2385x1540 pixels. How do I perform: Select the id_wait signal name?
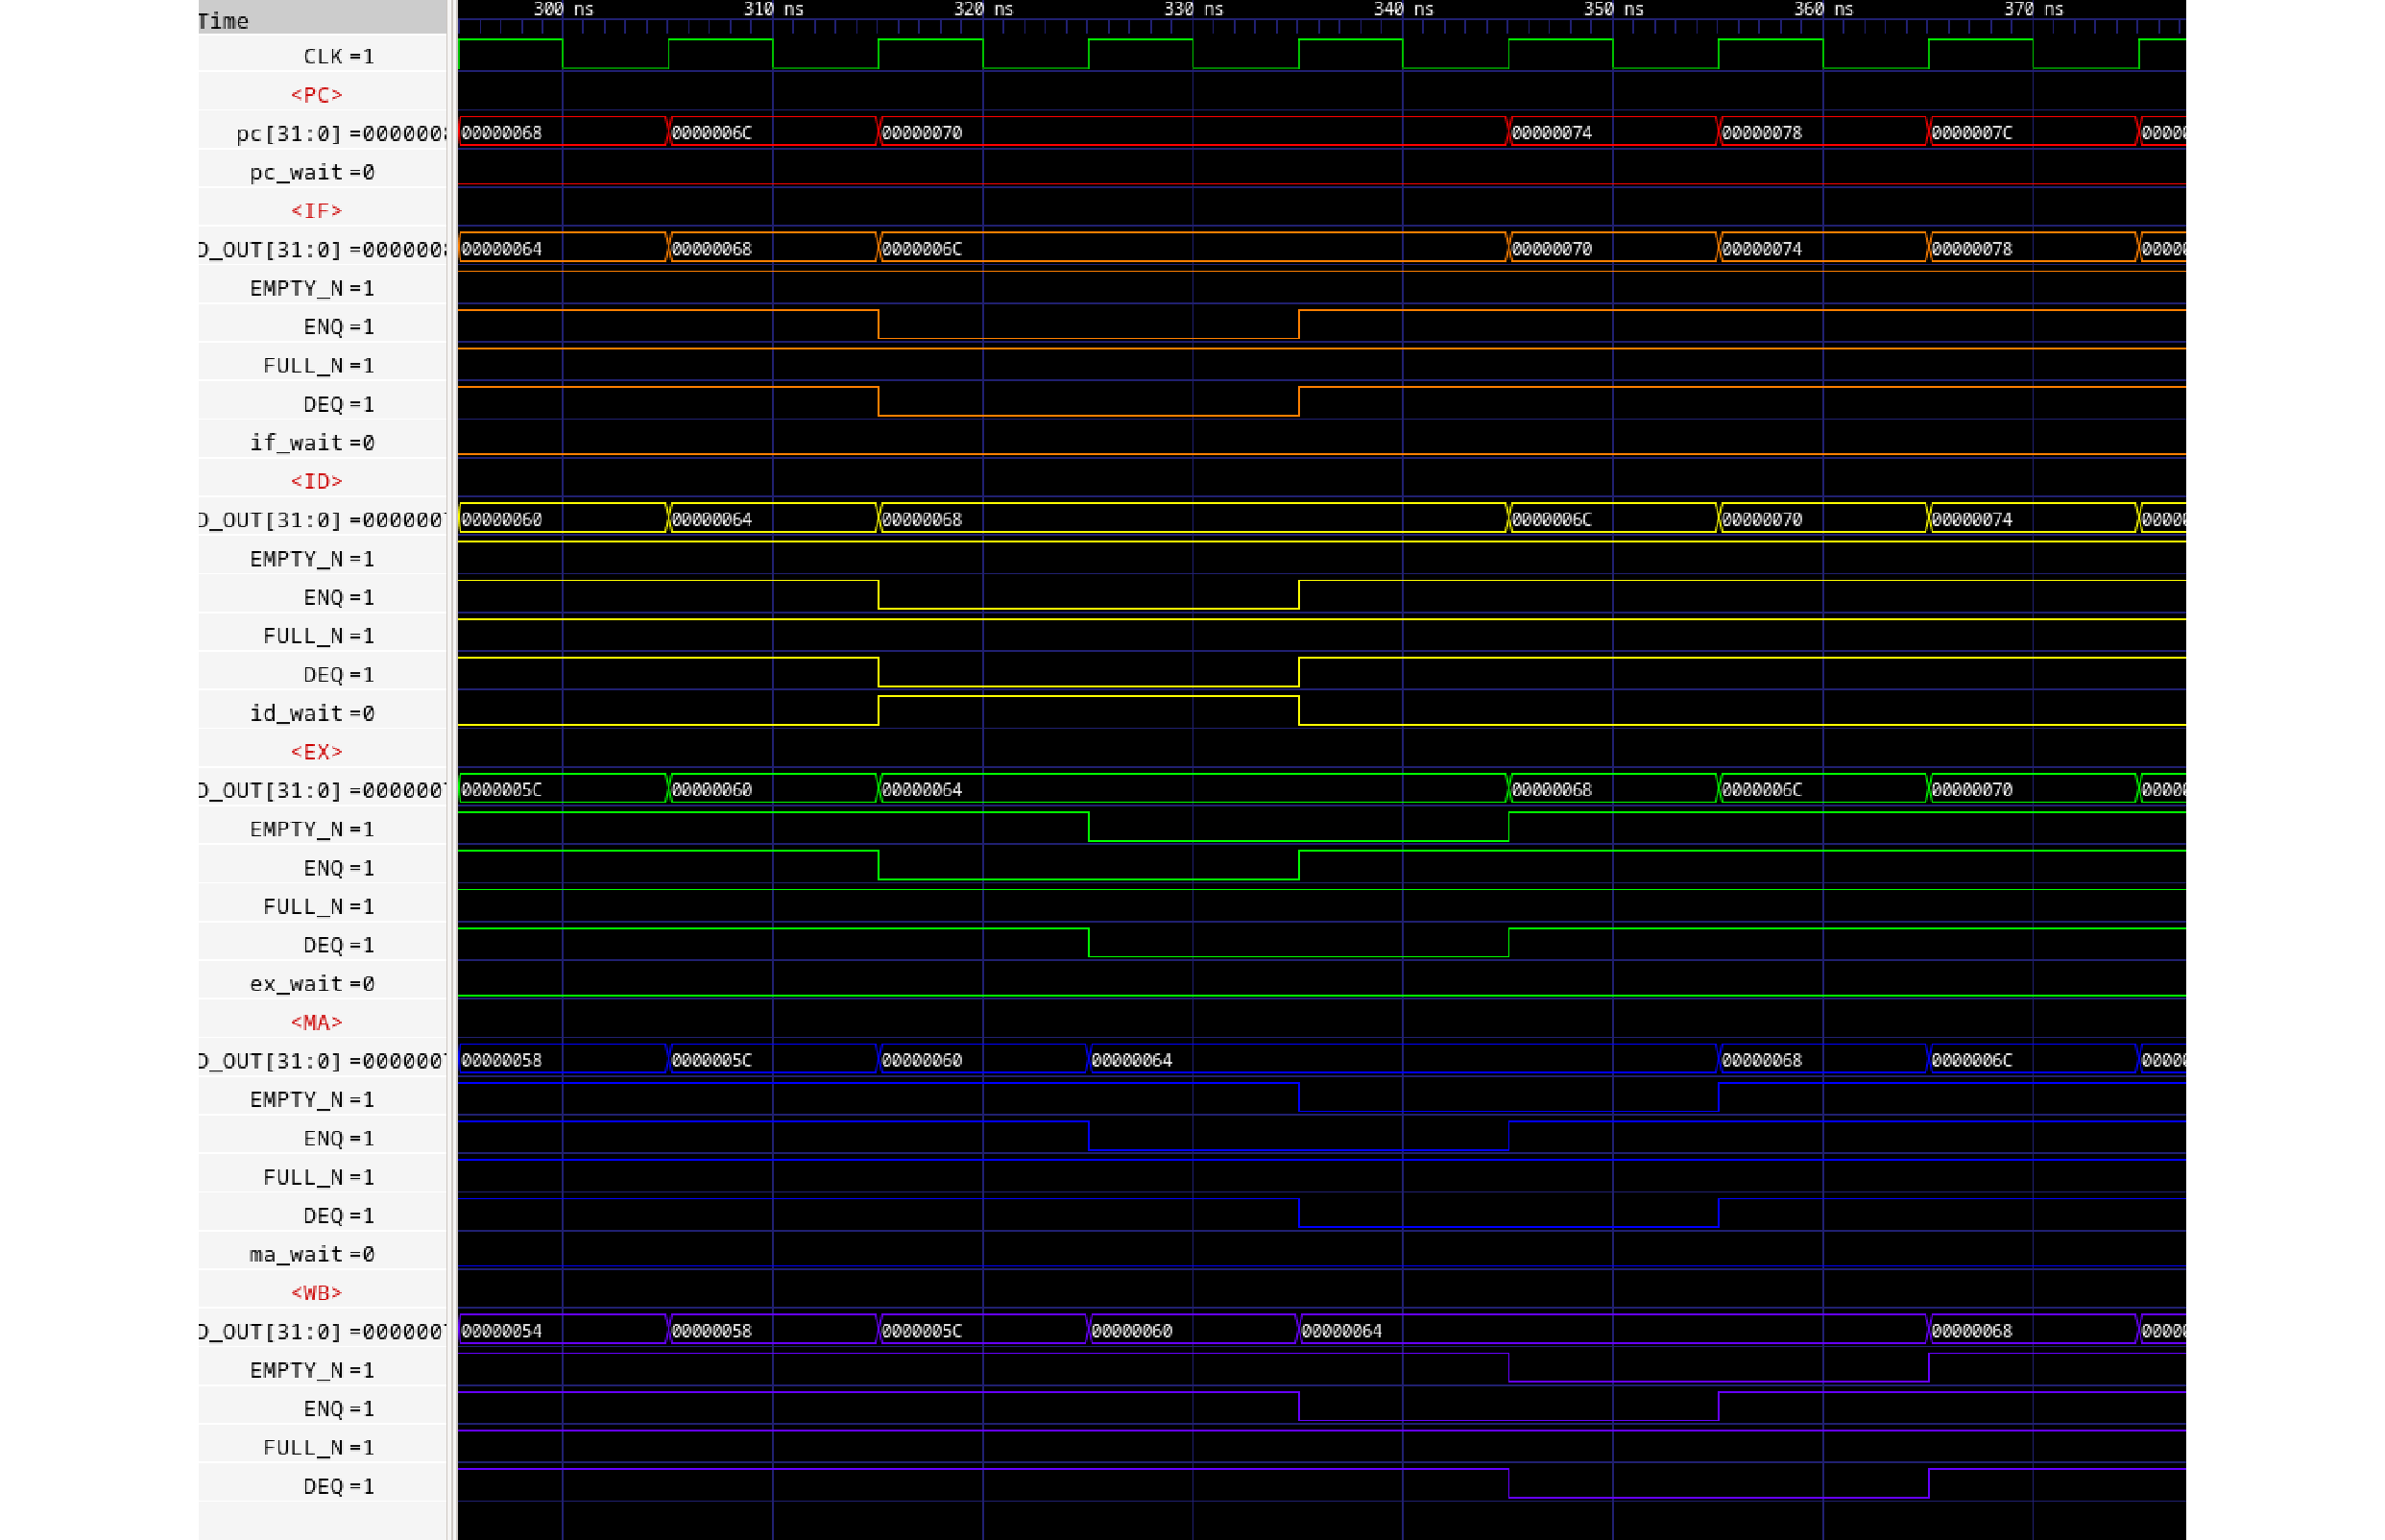point(296,713)
